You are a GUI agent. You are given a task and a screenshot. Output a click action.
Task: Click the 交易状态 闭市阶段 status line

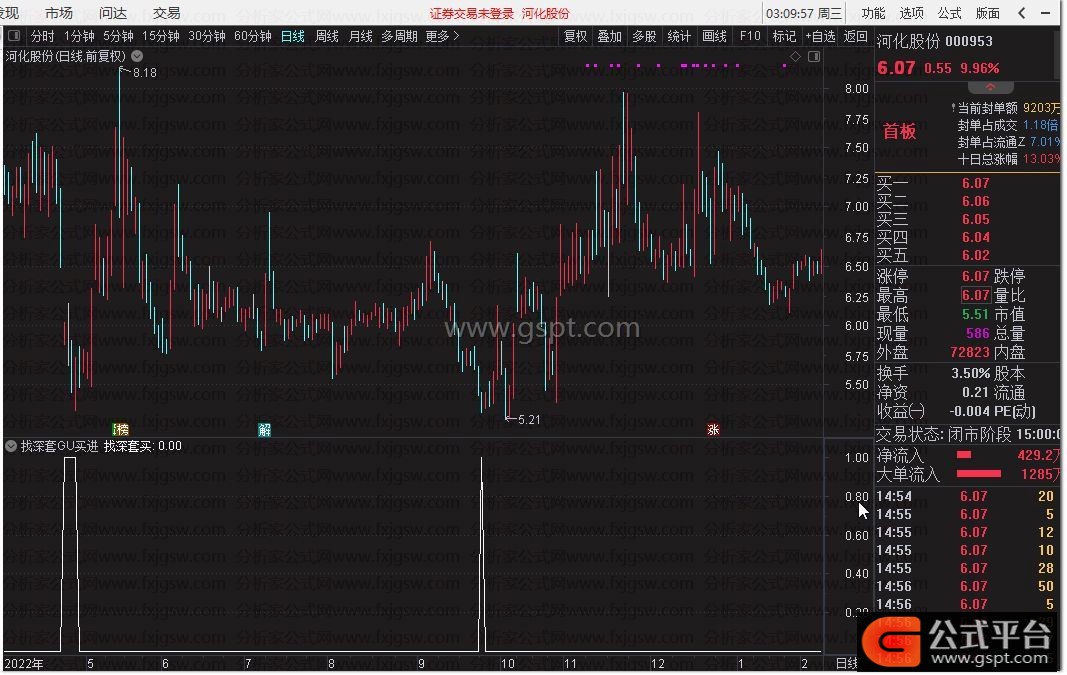coord(967,434)
